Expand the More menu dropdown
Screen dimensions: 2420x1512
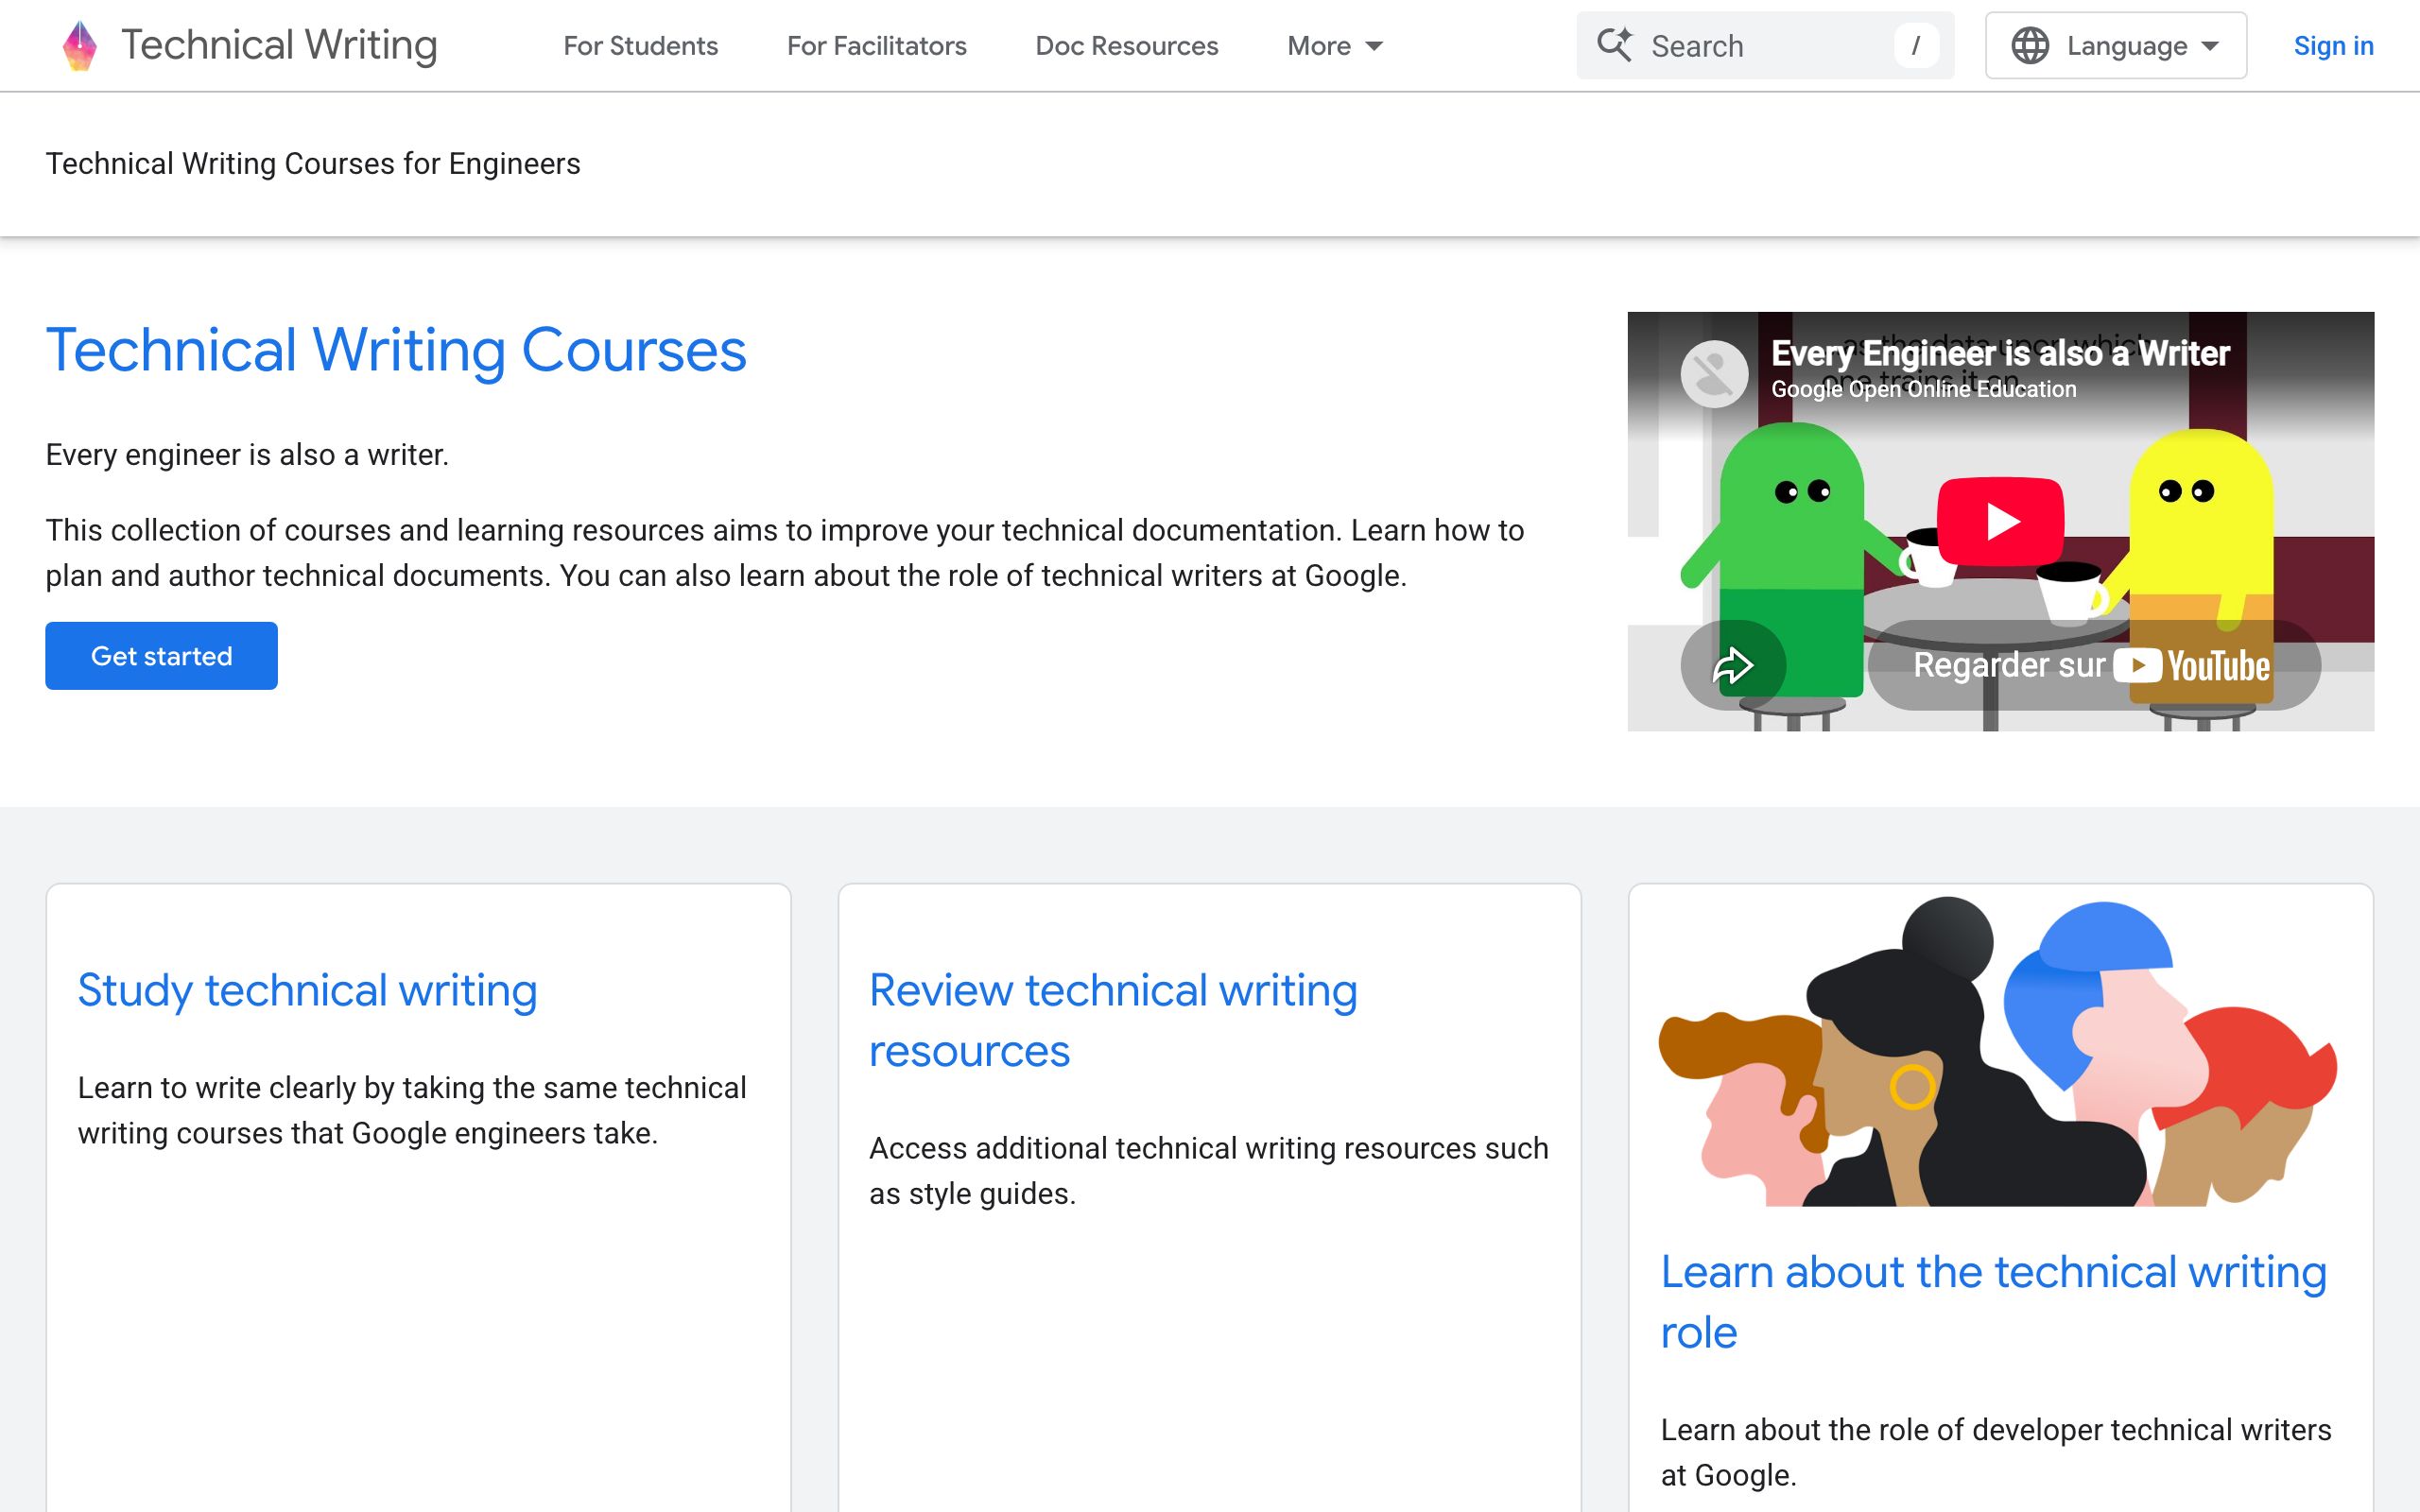(1335, 46)
